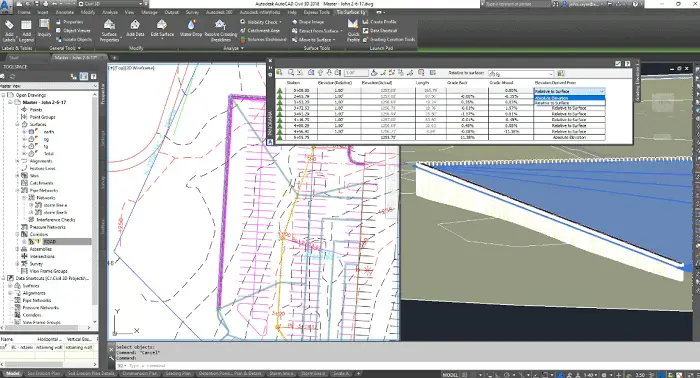Collapse the Surfaces tree node

17,124
